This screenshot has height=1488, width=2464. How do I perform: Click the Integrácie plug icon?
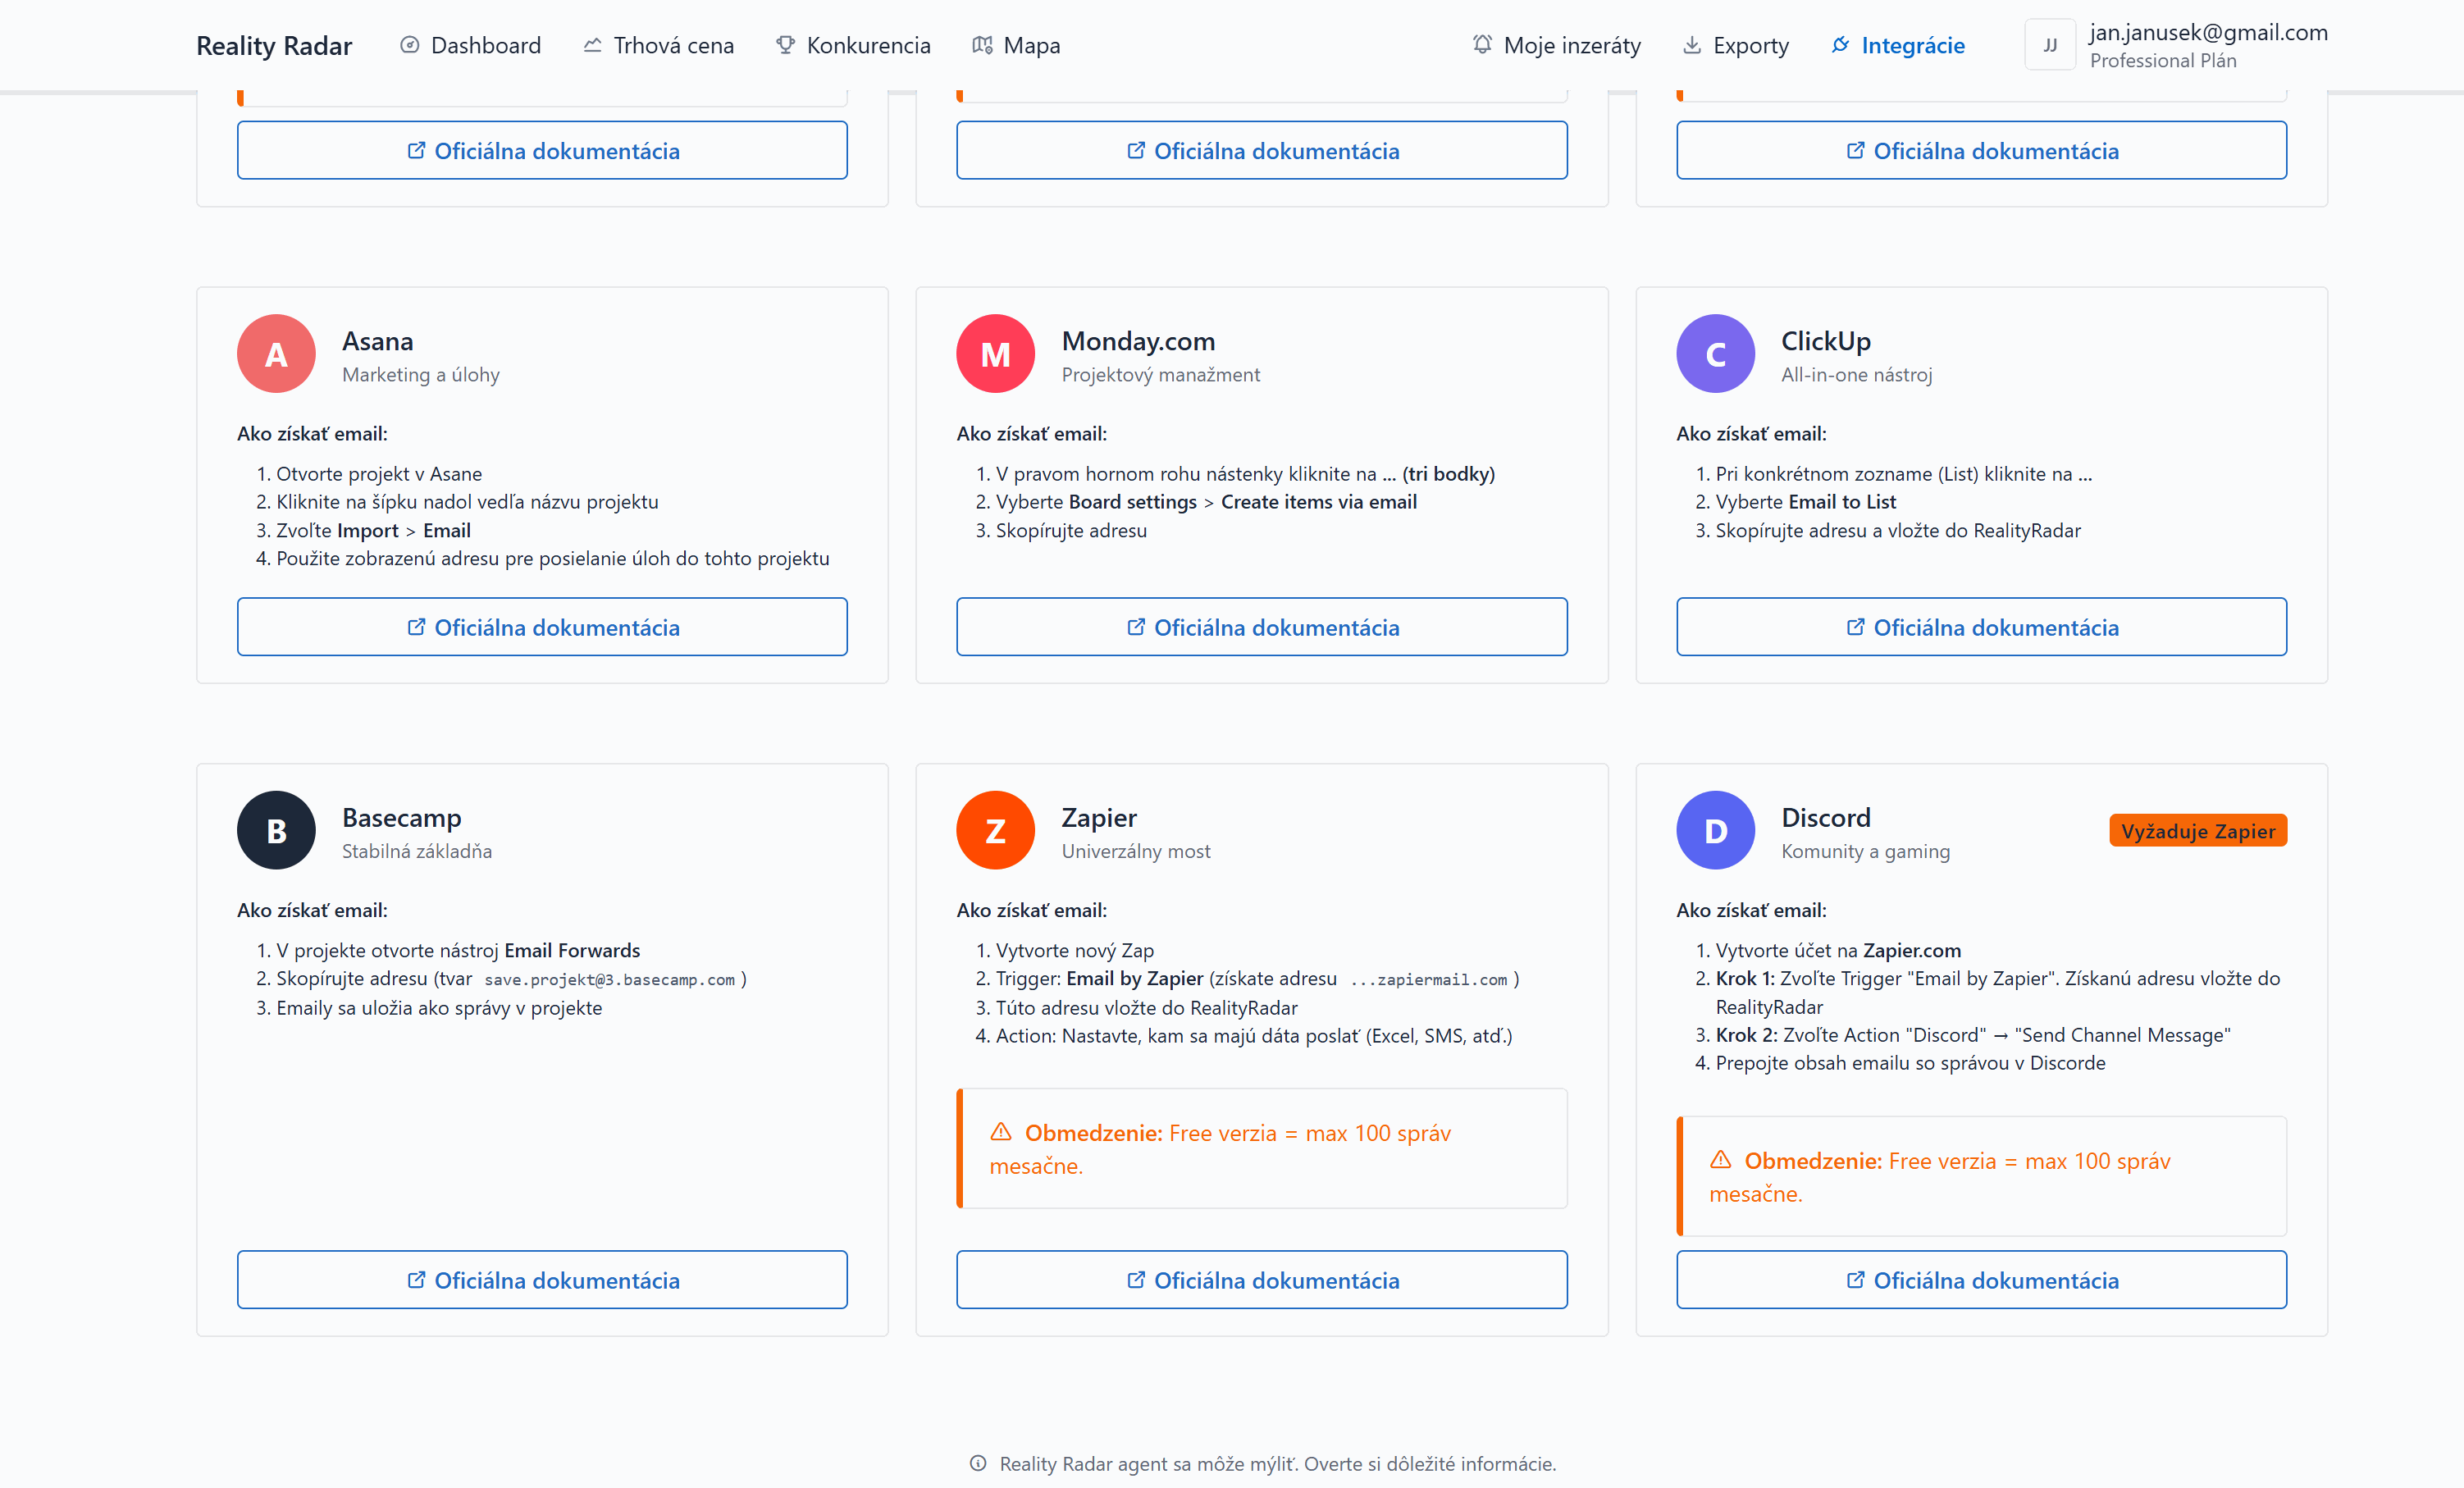(x=1840, y=45)
